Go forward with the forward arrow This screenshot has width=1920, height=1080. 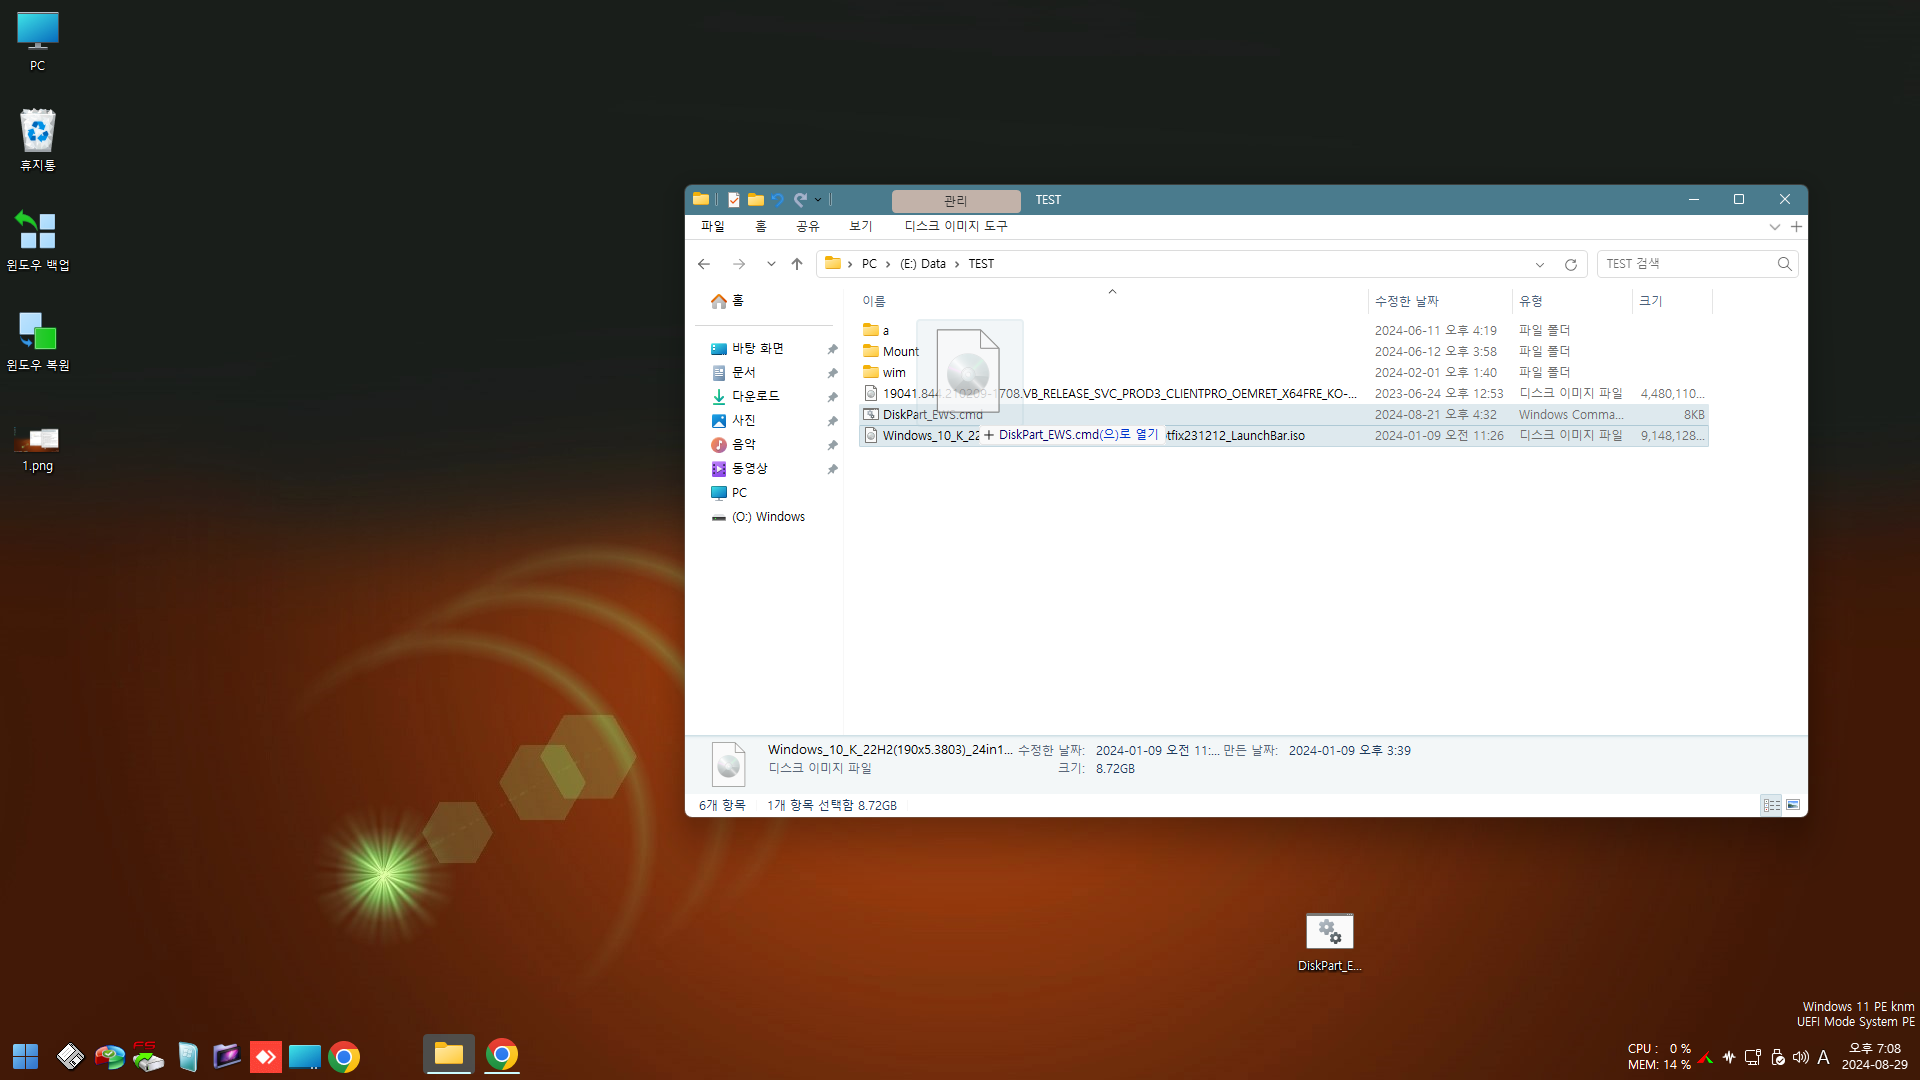click(739, 264)
